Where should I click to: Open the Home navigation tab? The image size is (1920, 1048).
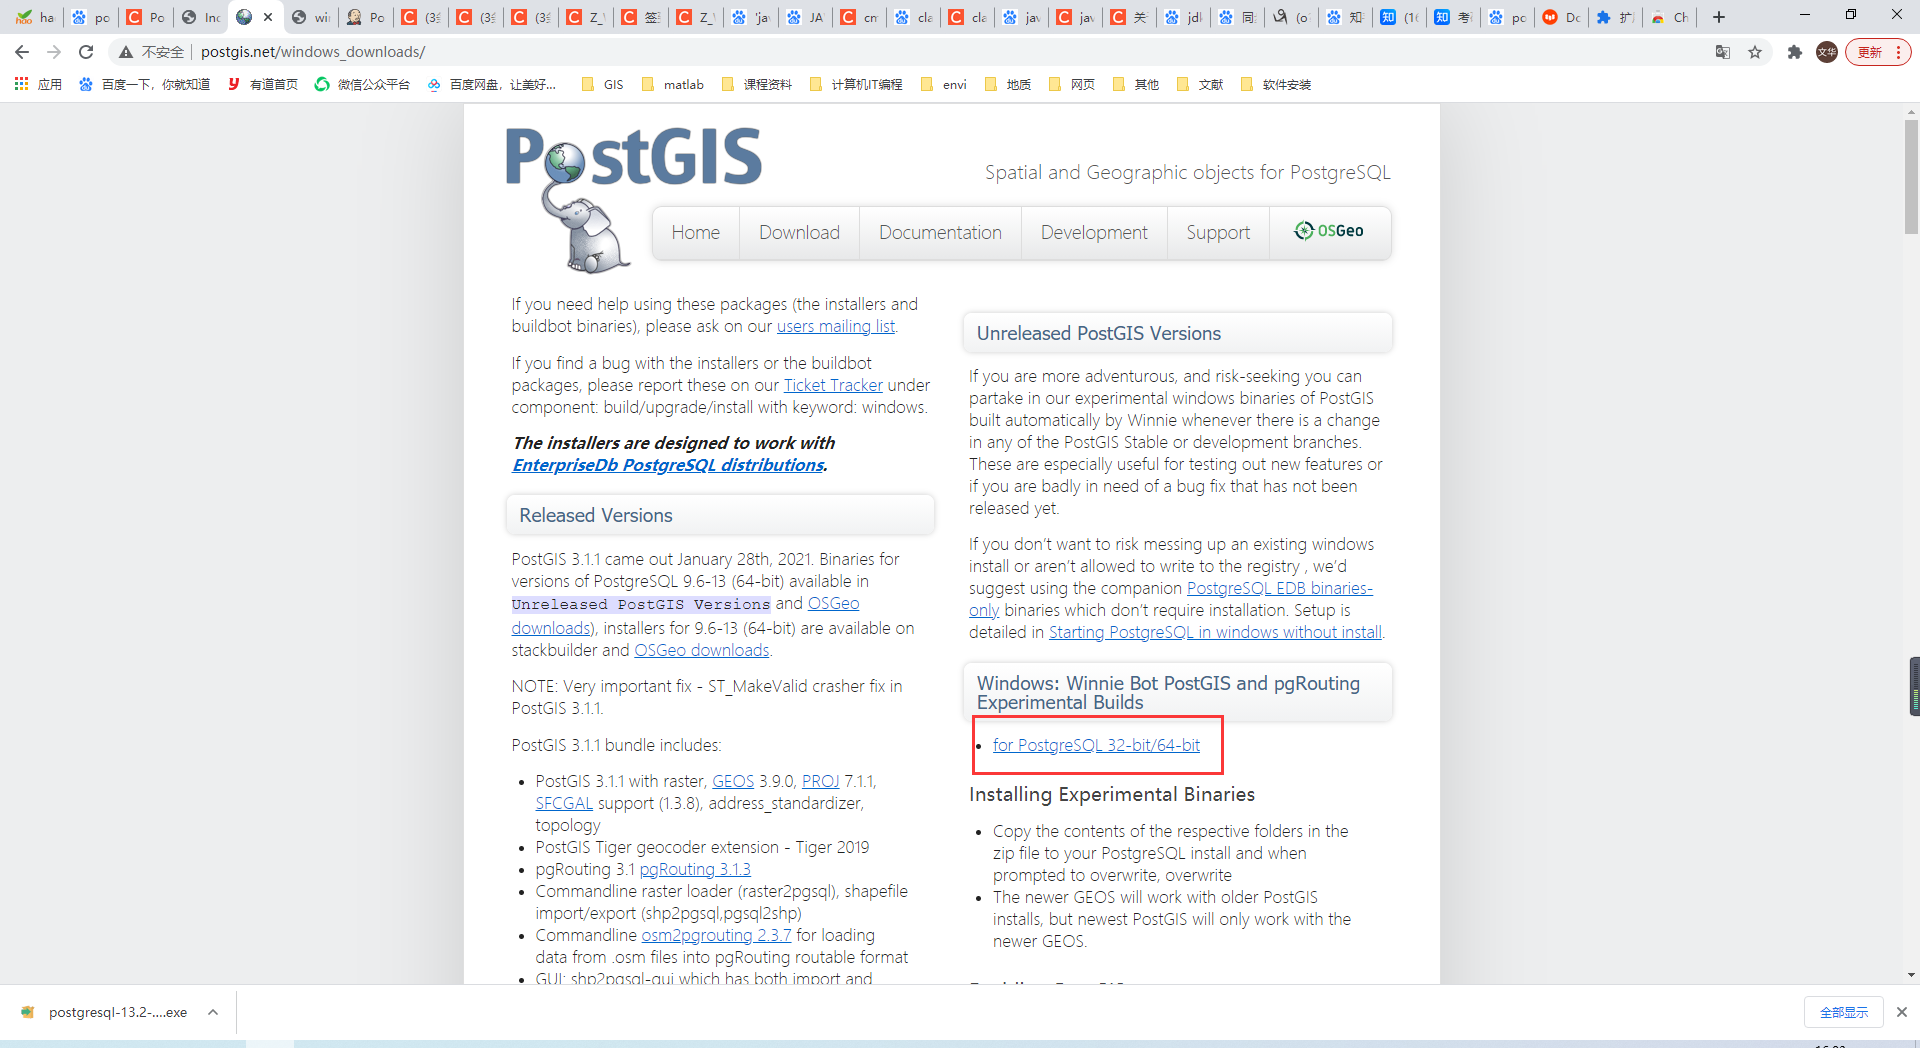695,233
